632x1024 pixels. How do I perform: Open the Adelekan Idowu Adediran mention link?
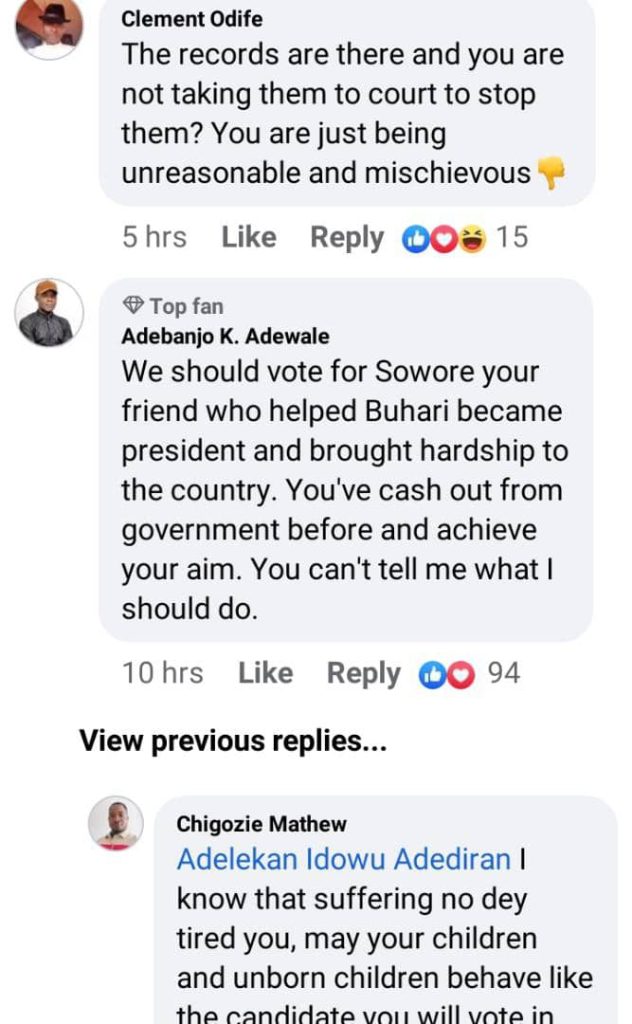click(344, 859)
